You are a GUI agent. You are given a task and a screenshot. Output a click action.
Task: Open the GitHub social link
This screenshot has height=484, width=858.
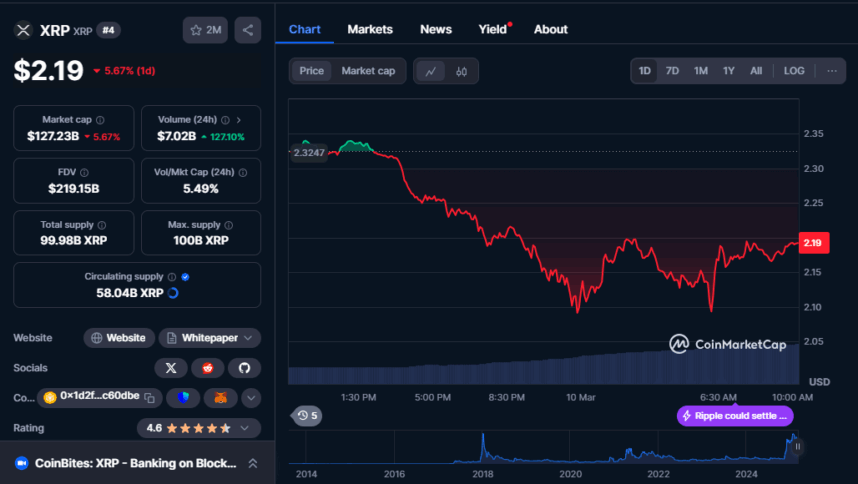point(244,368)
